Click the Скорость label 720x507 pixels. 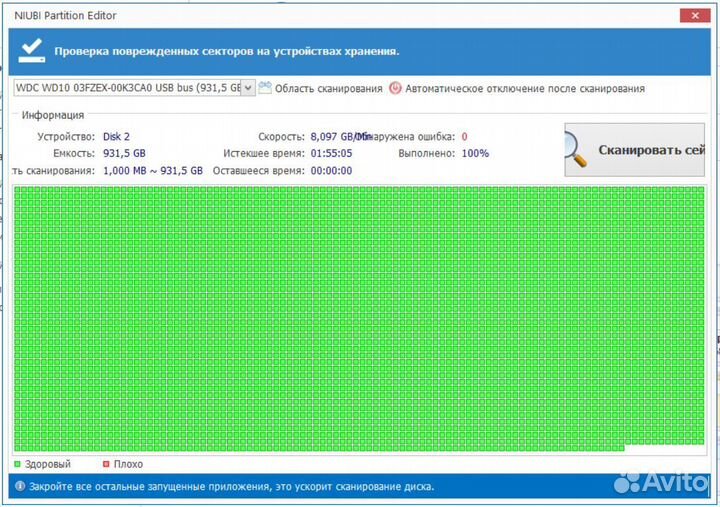(x=281, y=137)
